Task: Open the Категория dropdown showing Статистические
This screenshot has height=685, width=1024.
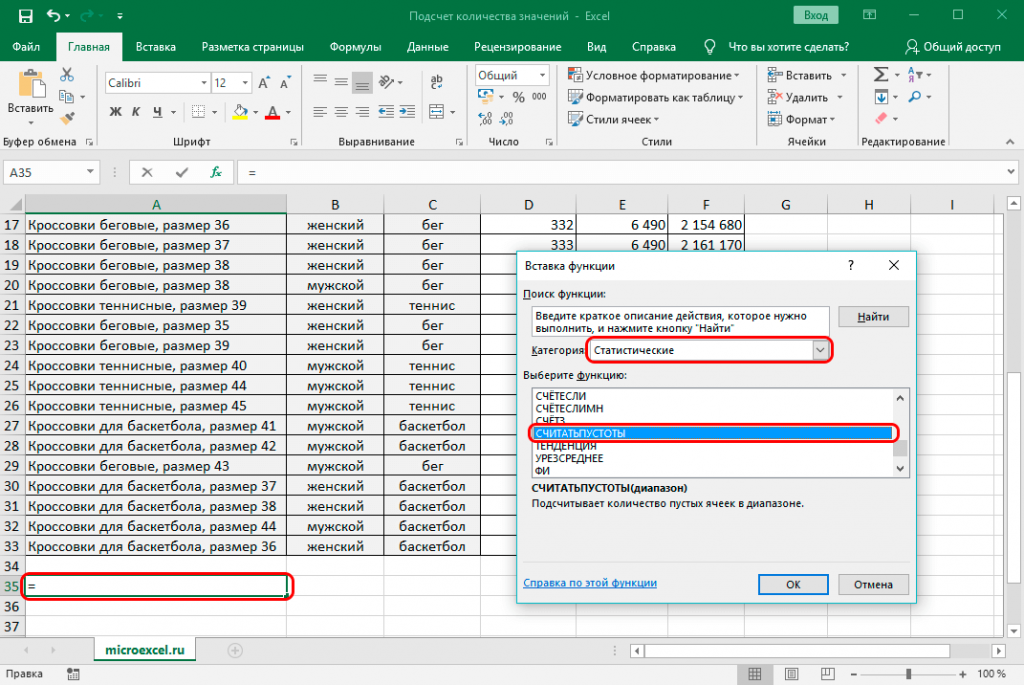Action: click(821, 350)
